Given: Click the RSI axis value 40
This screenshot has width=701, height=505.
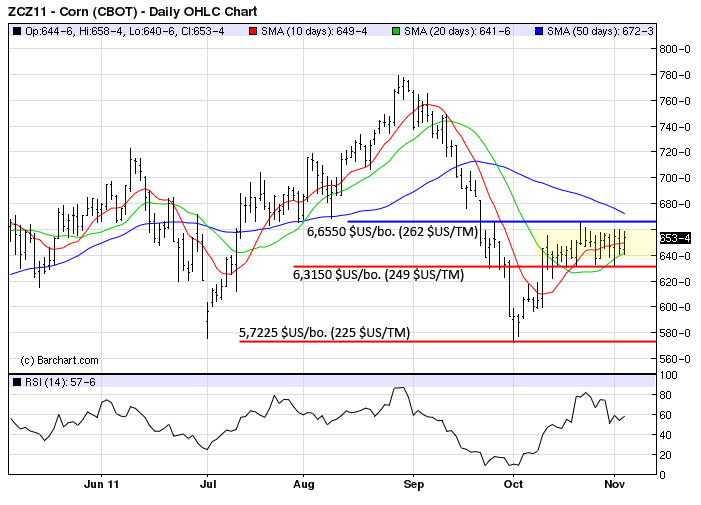Looking at the screenshot, I should coord(666,435).
